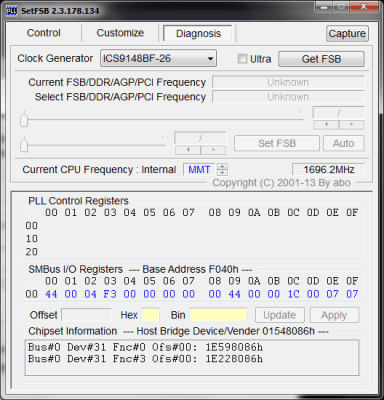Click the Select FSB/DDR/AGP/PCI Frequency field
The image size is (384, 400).
click(288, 97)
